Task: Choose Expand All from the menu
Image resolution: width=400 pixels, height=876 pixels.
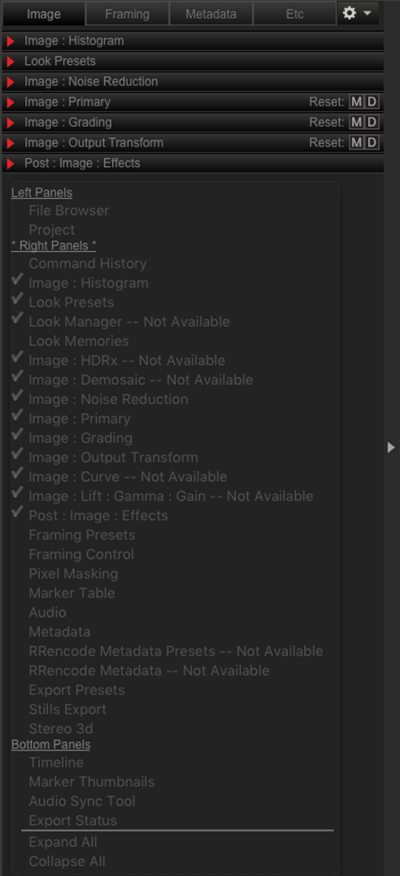Action: (x=63, y=842)
